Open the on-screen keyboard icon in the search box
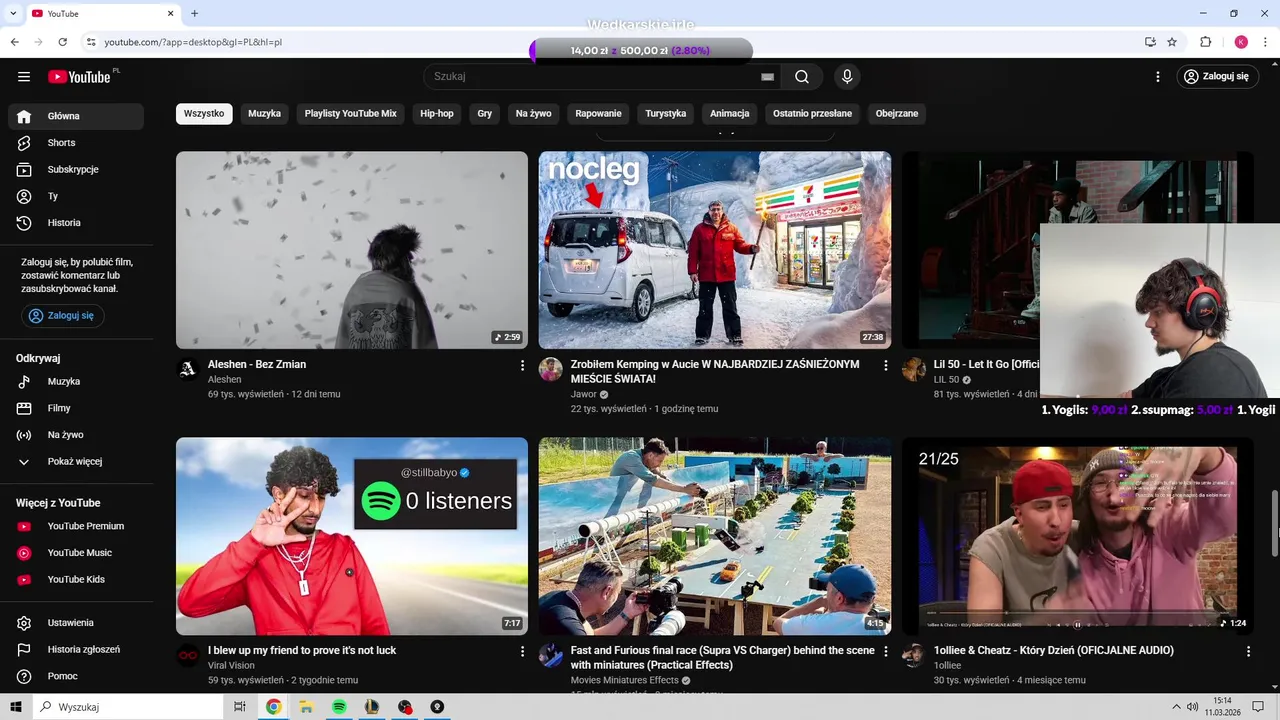This screenshot has height=720, width=1280. point(767,77)
